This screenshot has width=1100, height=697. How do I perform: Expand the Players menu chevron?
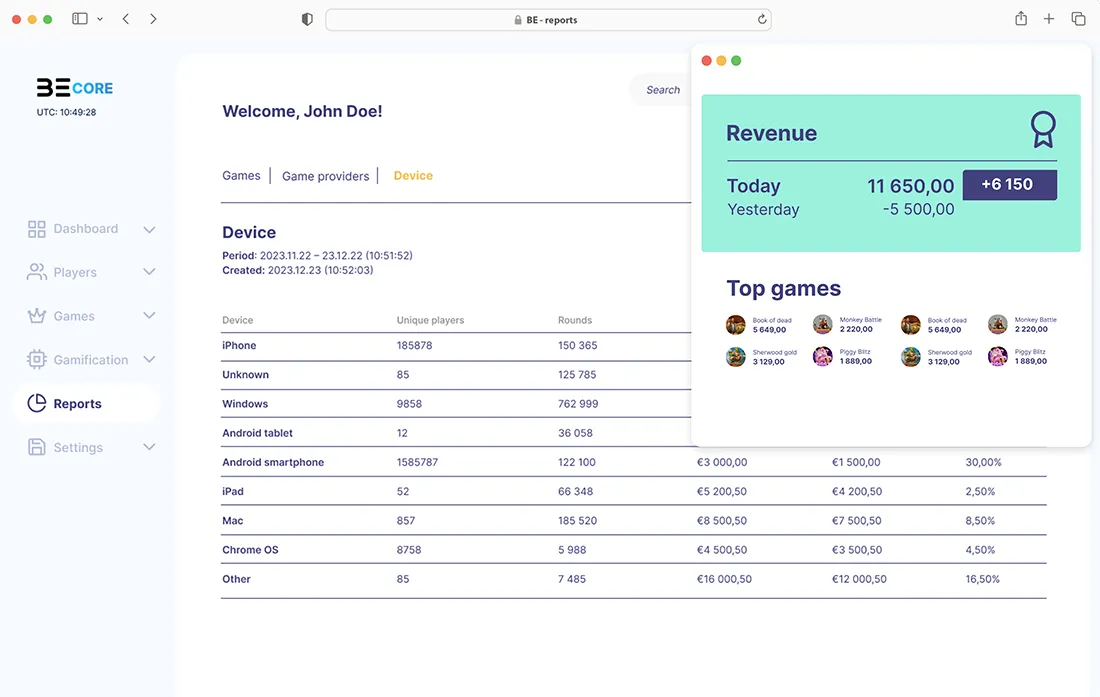149,272
